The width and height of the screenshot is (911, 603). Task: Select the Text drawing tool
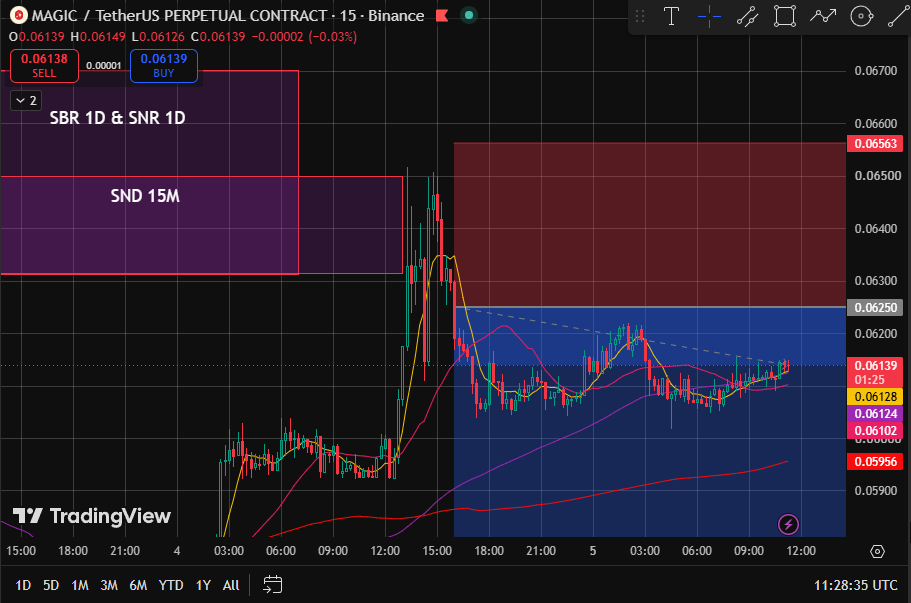tap(671, 16)
